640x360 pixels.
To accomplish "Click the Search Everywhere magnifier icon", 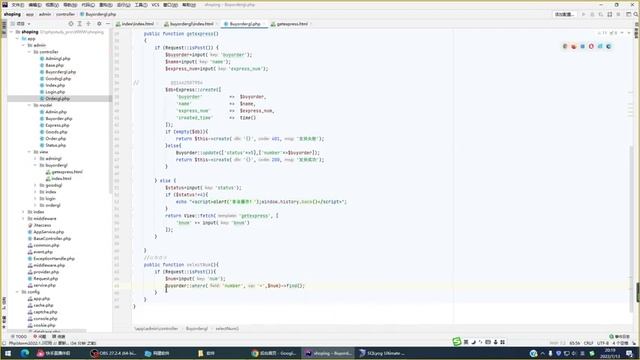I will [x=636, y=14].
